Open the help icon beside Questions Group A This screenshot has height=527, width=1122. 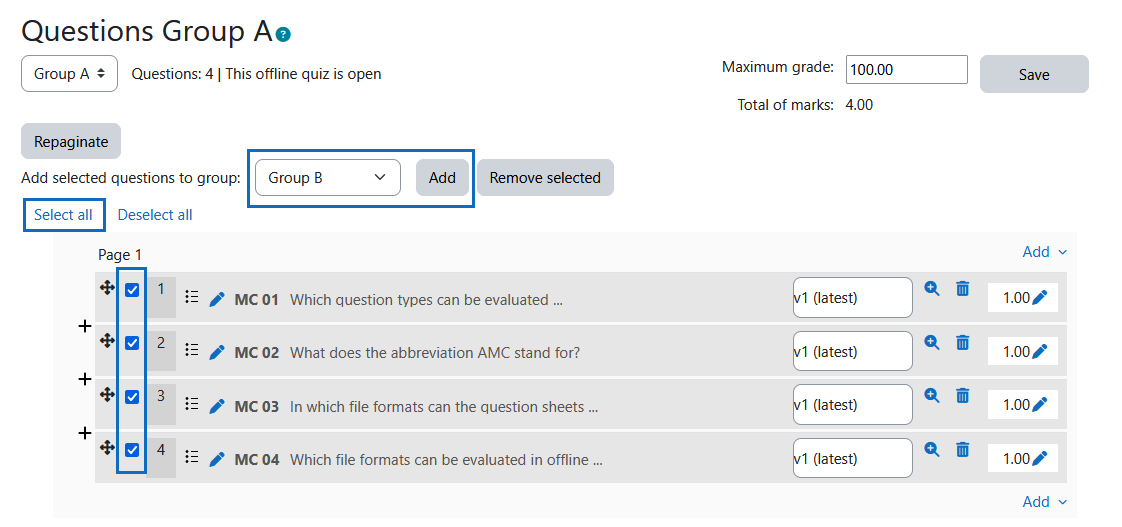[284, 34]
